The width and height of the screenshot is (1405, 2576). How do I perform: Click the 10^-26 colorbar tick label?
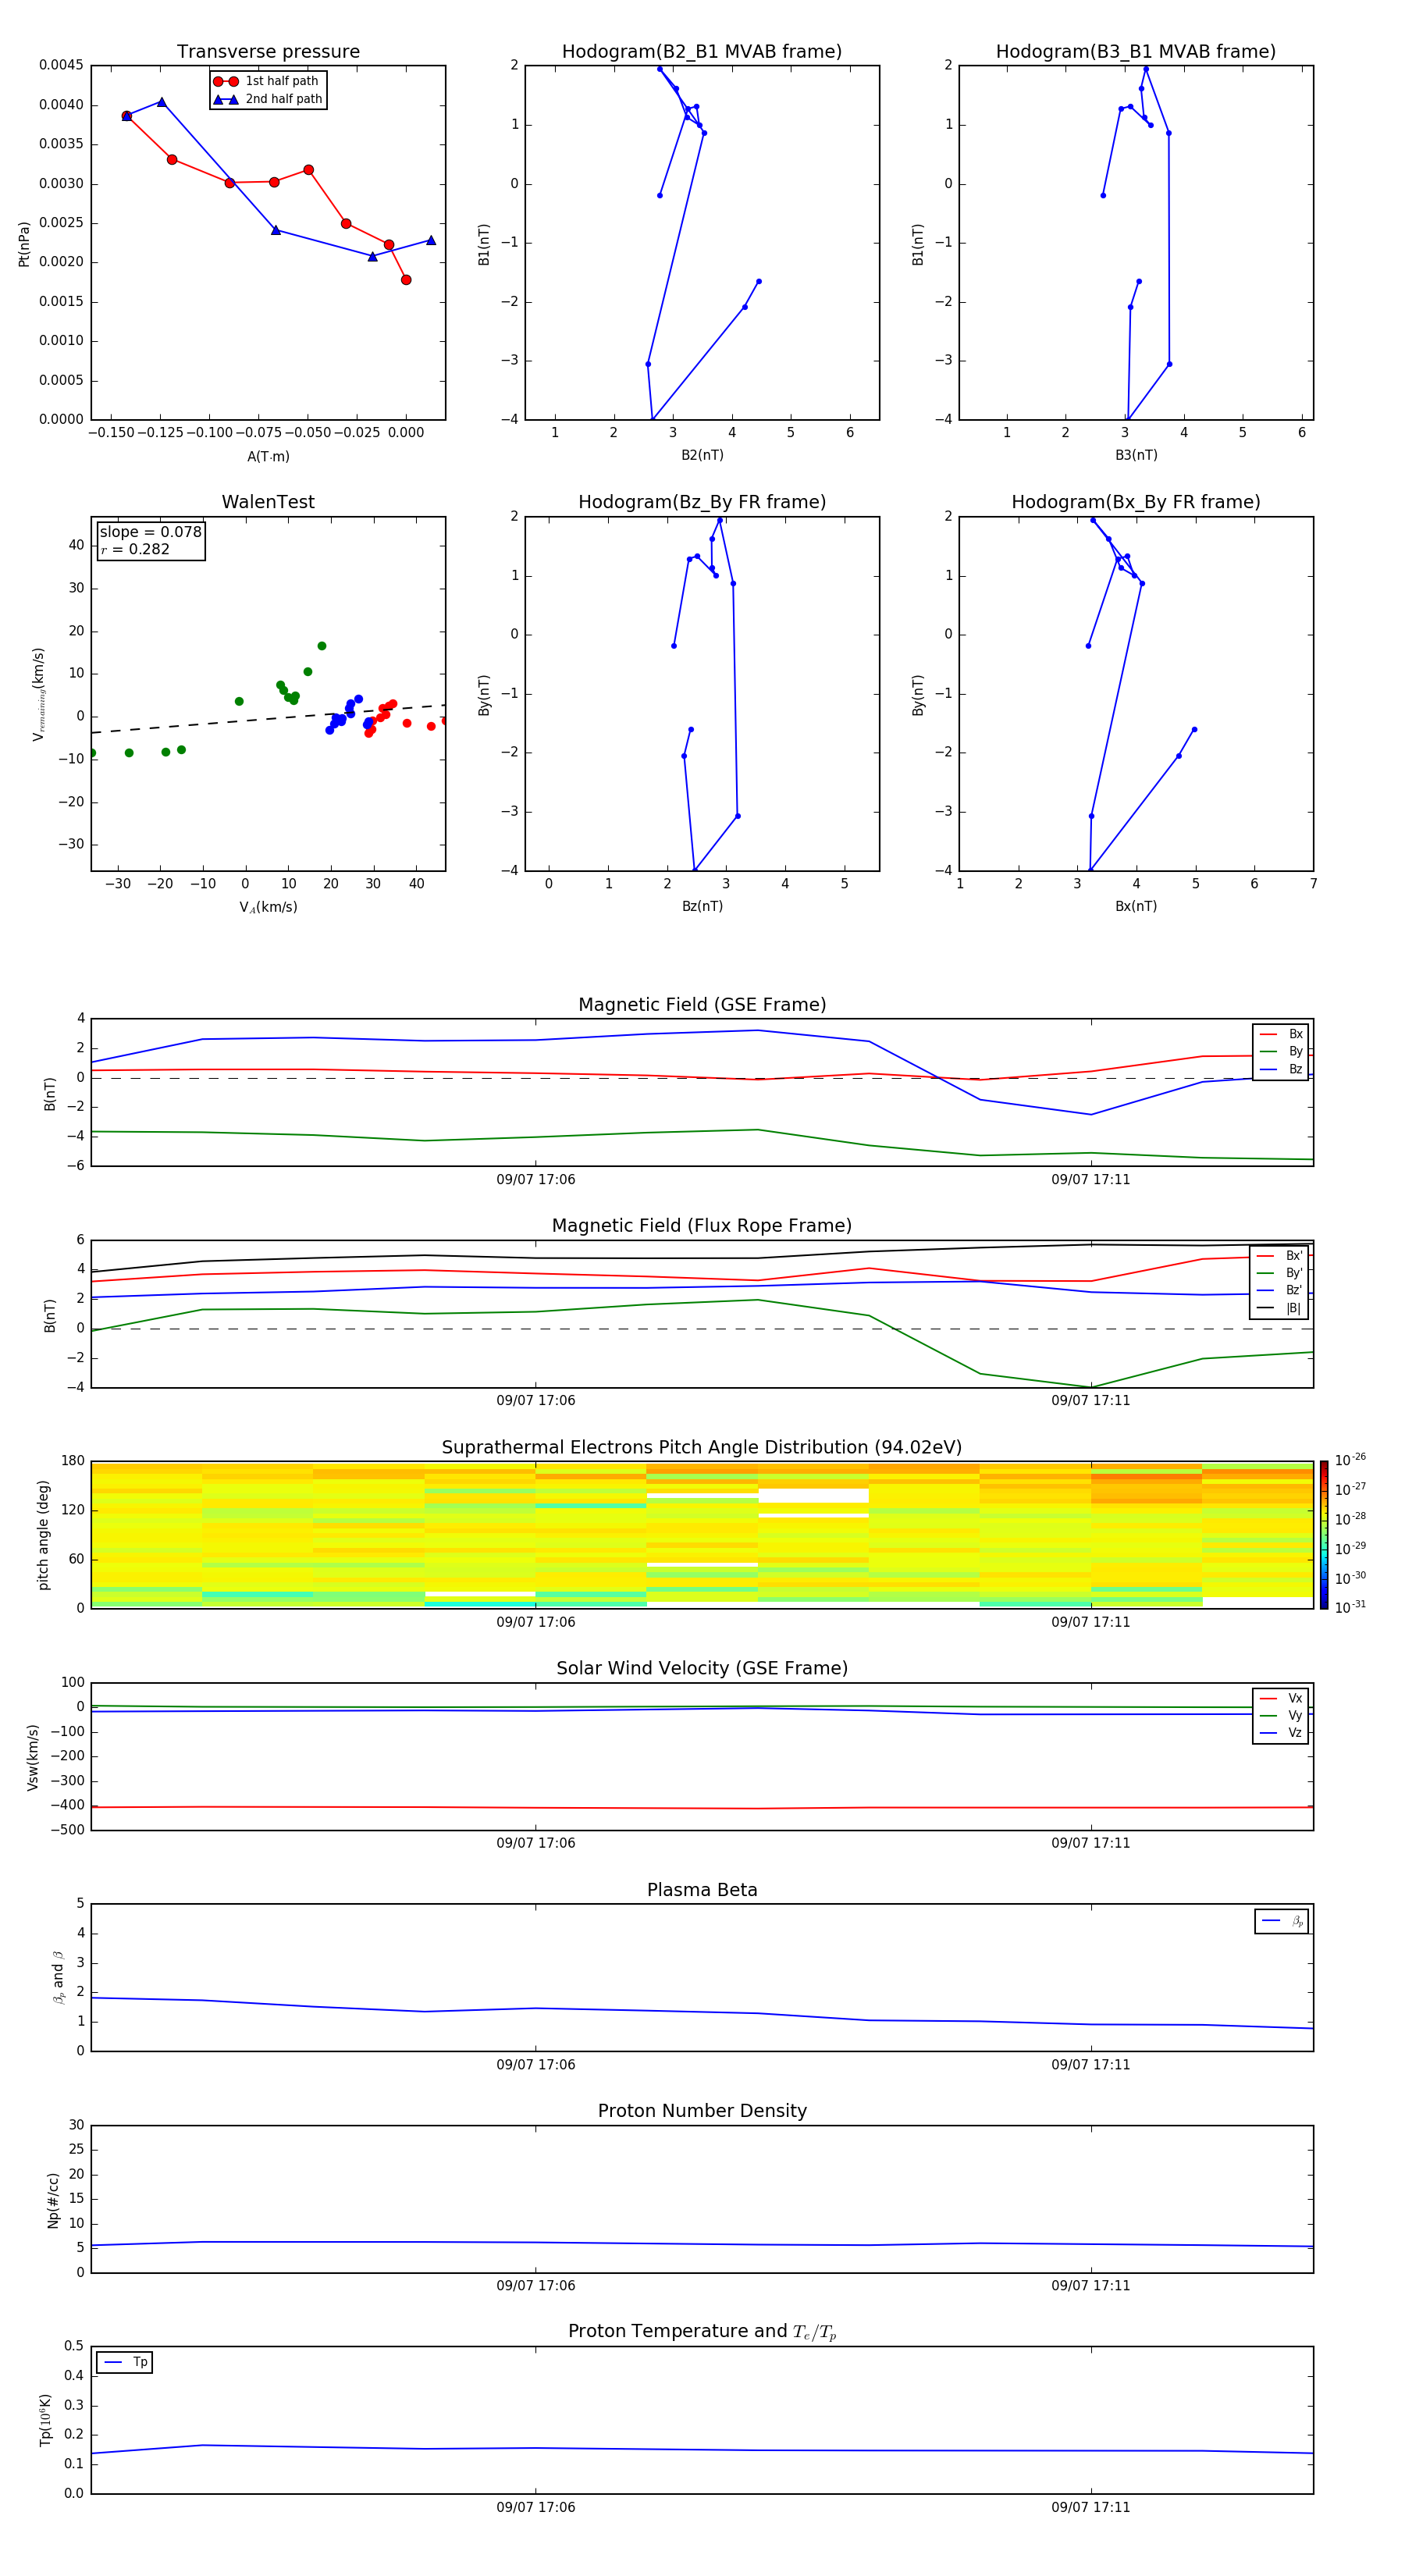tap(1350, 1459)
